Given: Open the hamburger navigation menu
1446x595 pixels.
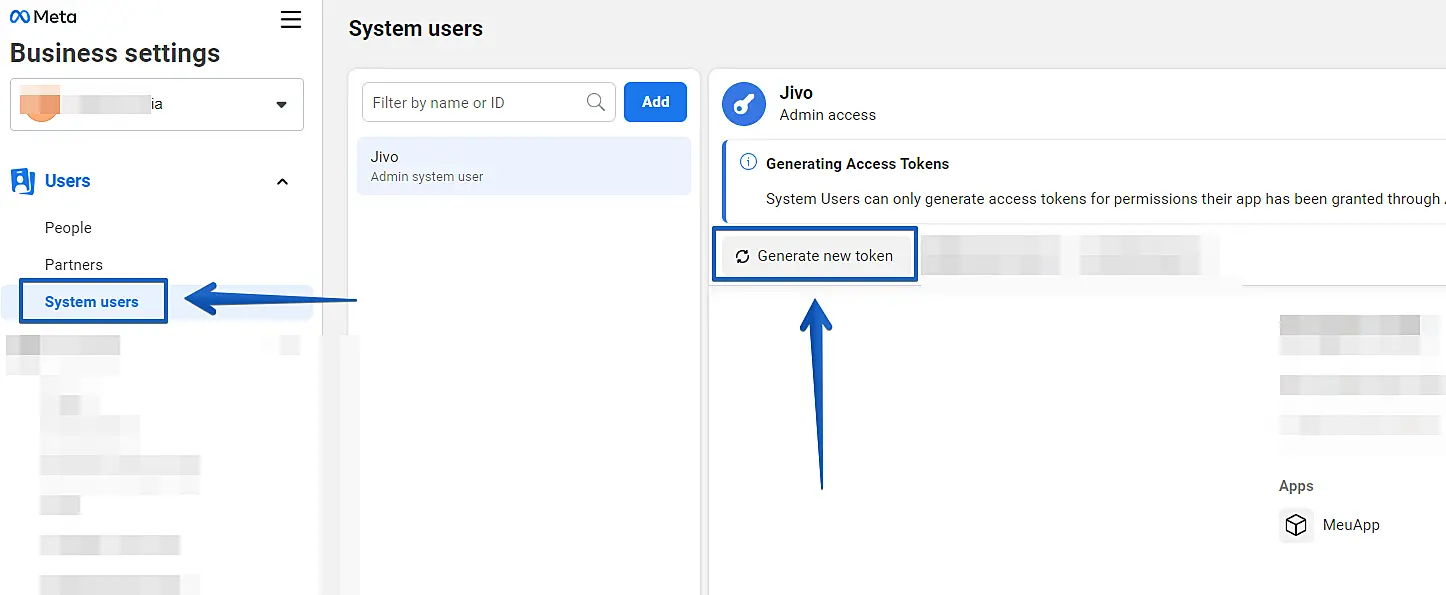Looking at the screenshot, I should click(291, 20).
